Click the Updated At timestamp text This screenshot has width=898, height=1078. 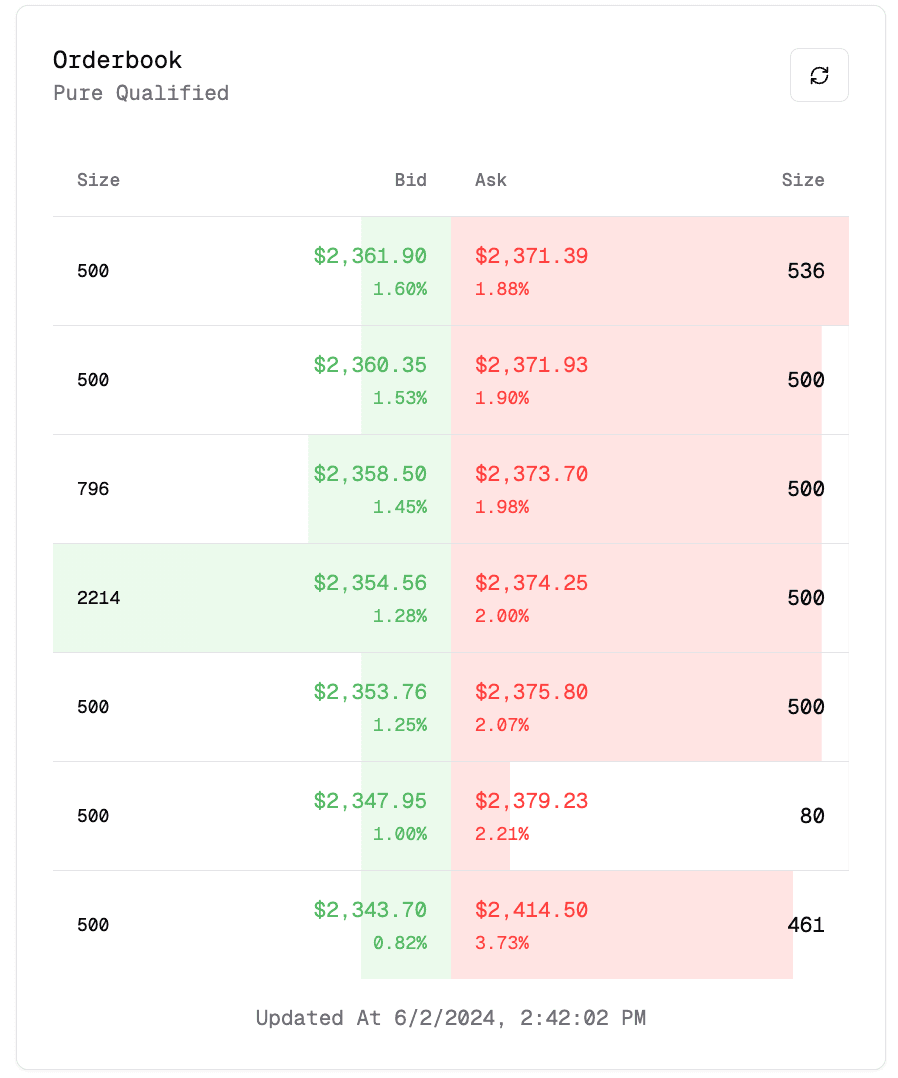(x=449, y=1017)
